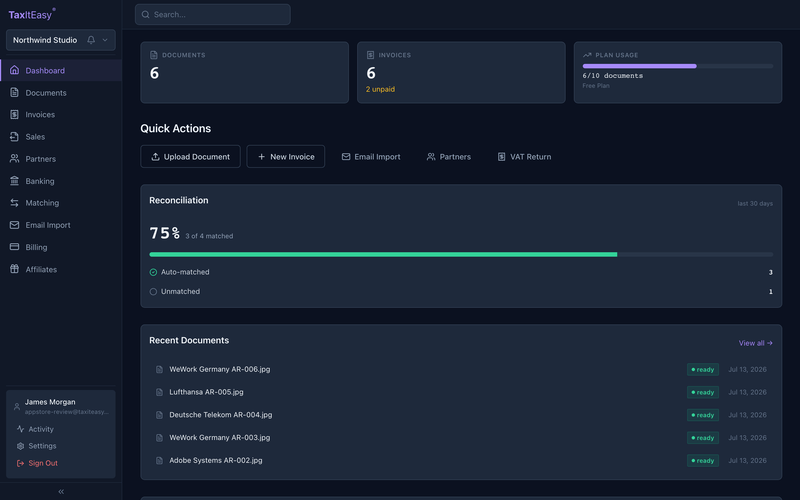Click file icon beside Adobe Systems AR-002.jpg
Image resolution: width=800 pixels, height=500 pixels.
coord(159,460)
